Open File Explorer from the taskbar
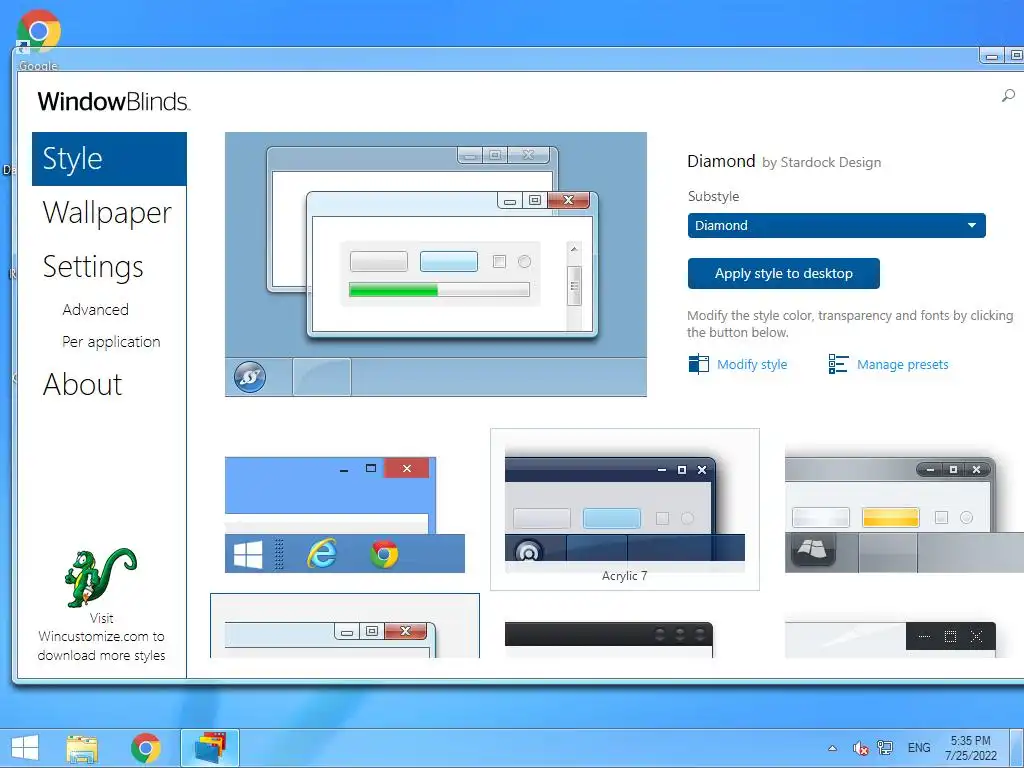 [82, 748]
